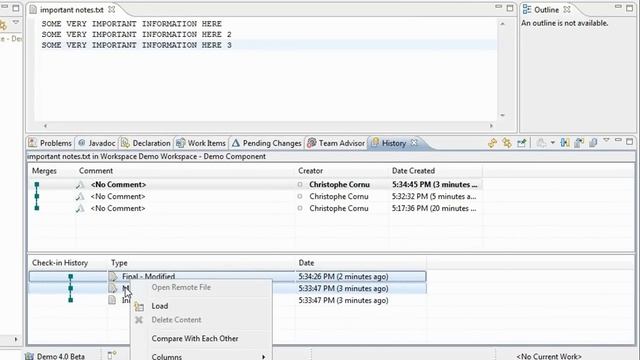Click the pin/edit view icon in History toolbar
The image size is (640, 360).
(x=522, y=143)
